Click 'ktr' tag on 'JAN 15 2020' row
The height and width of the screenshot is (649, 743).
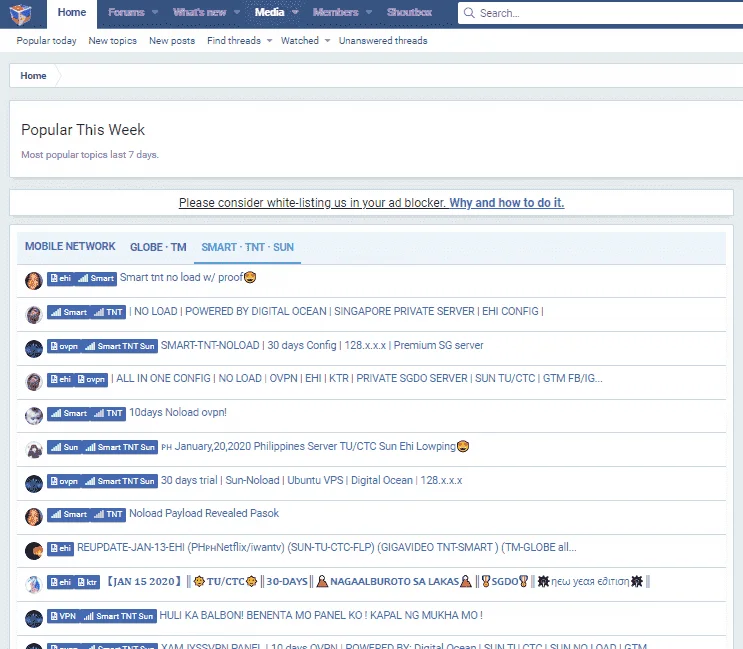click(x=87, y=582)
